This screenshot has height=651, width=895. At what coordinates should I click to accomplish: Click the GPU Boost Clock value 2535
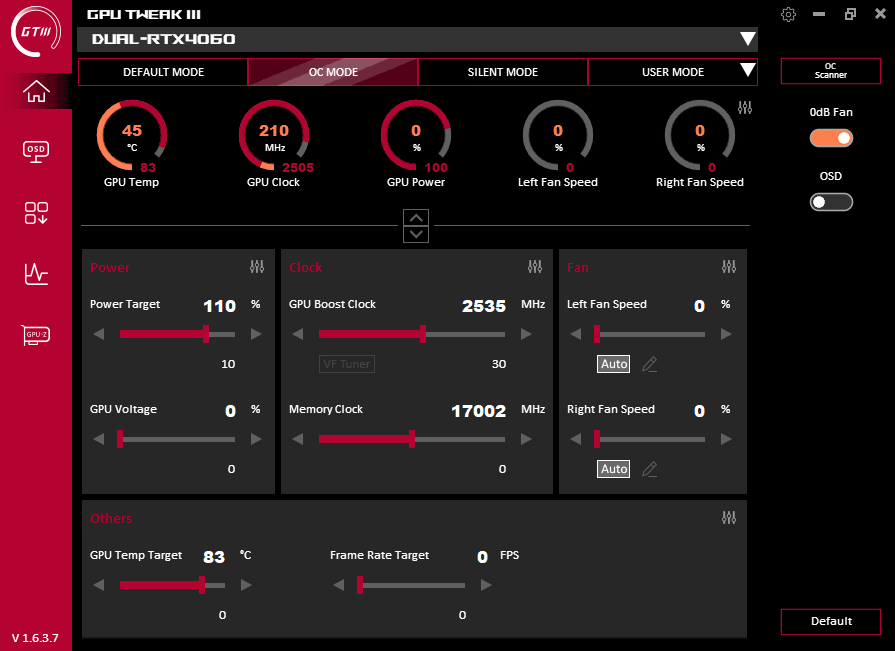pyautogui.click(x=484, y=306)
